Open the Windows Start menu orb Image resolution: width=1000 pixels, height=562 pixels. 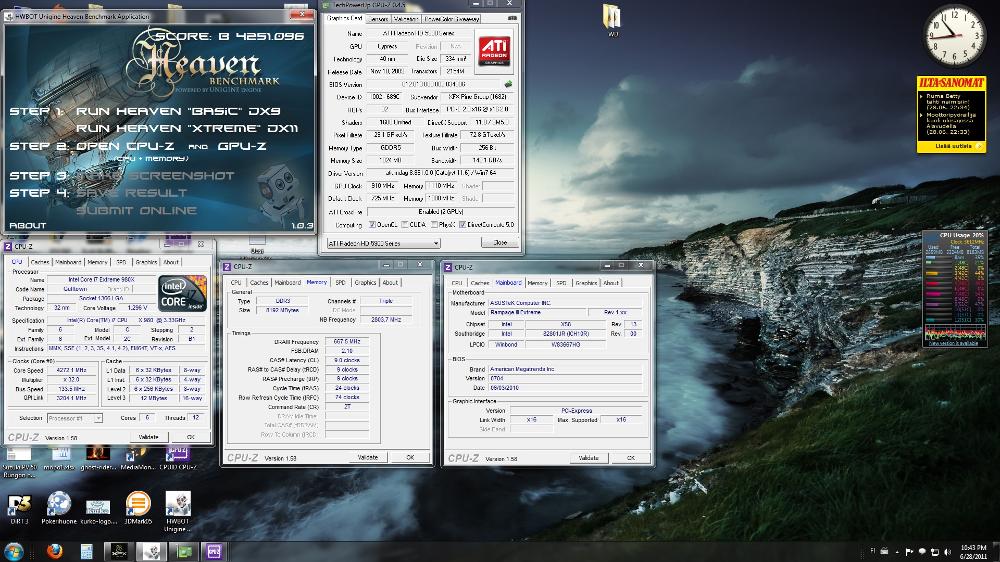pos(13,551)
